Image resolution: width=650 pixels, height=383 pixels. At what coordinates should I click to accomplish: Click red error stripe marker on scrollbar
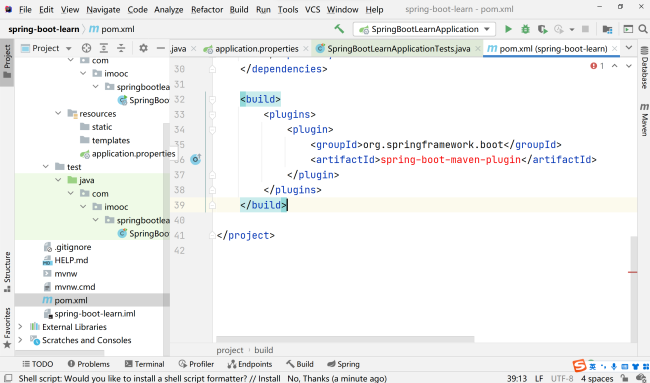(633, 272)
